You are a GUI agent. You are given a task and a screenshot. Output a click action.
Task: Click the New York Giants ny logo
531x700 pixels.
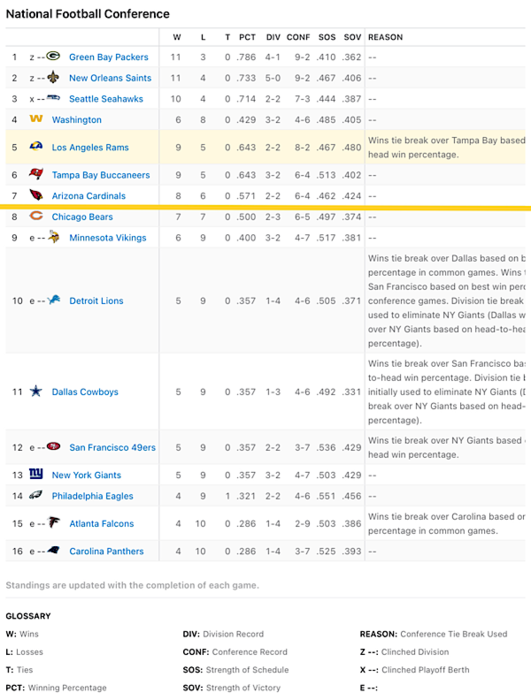(x=36, y=474)
